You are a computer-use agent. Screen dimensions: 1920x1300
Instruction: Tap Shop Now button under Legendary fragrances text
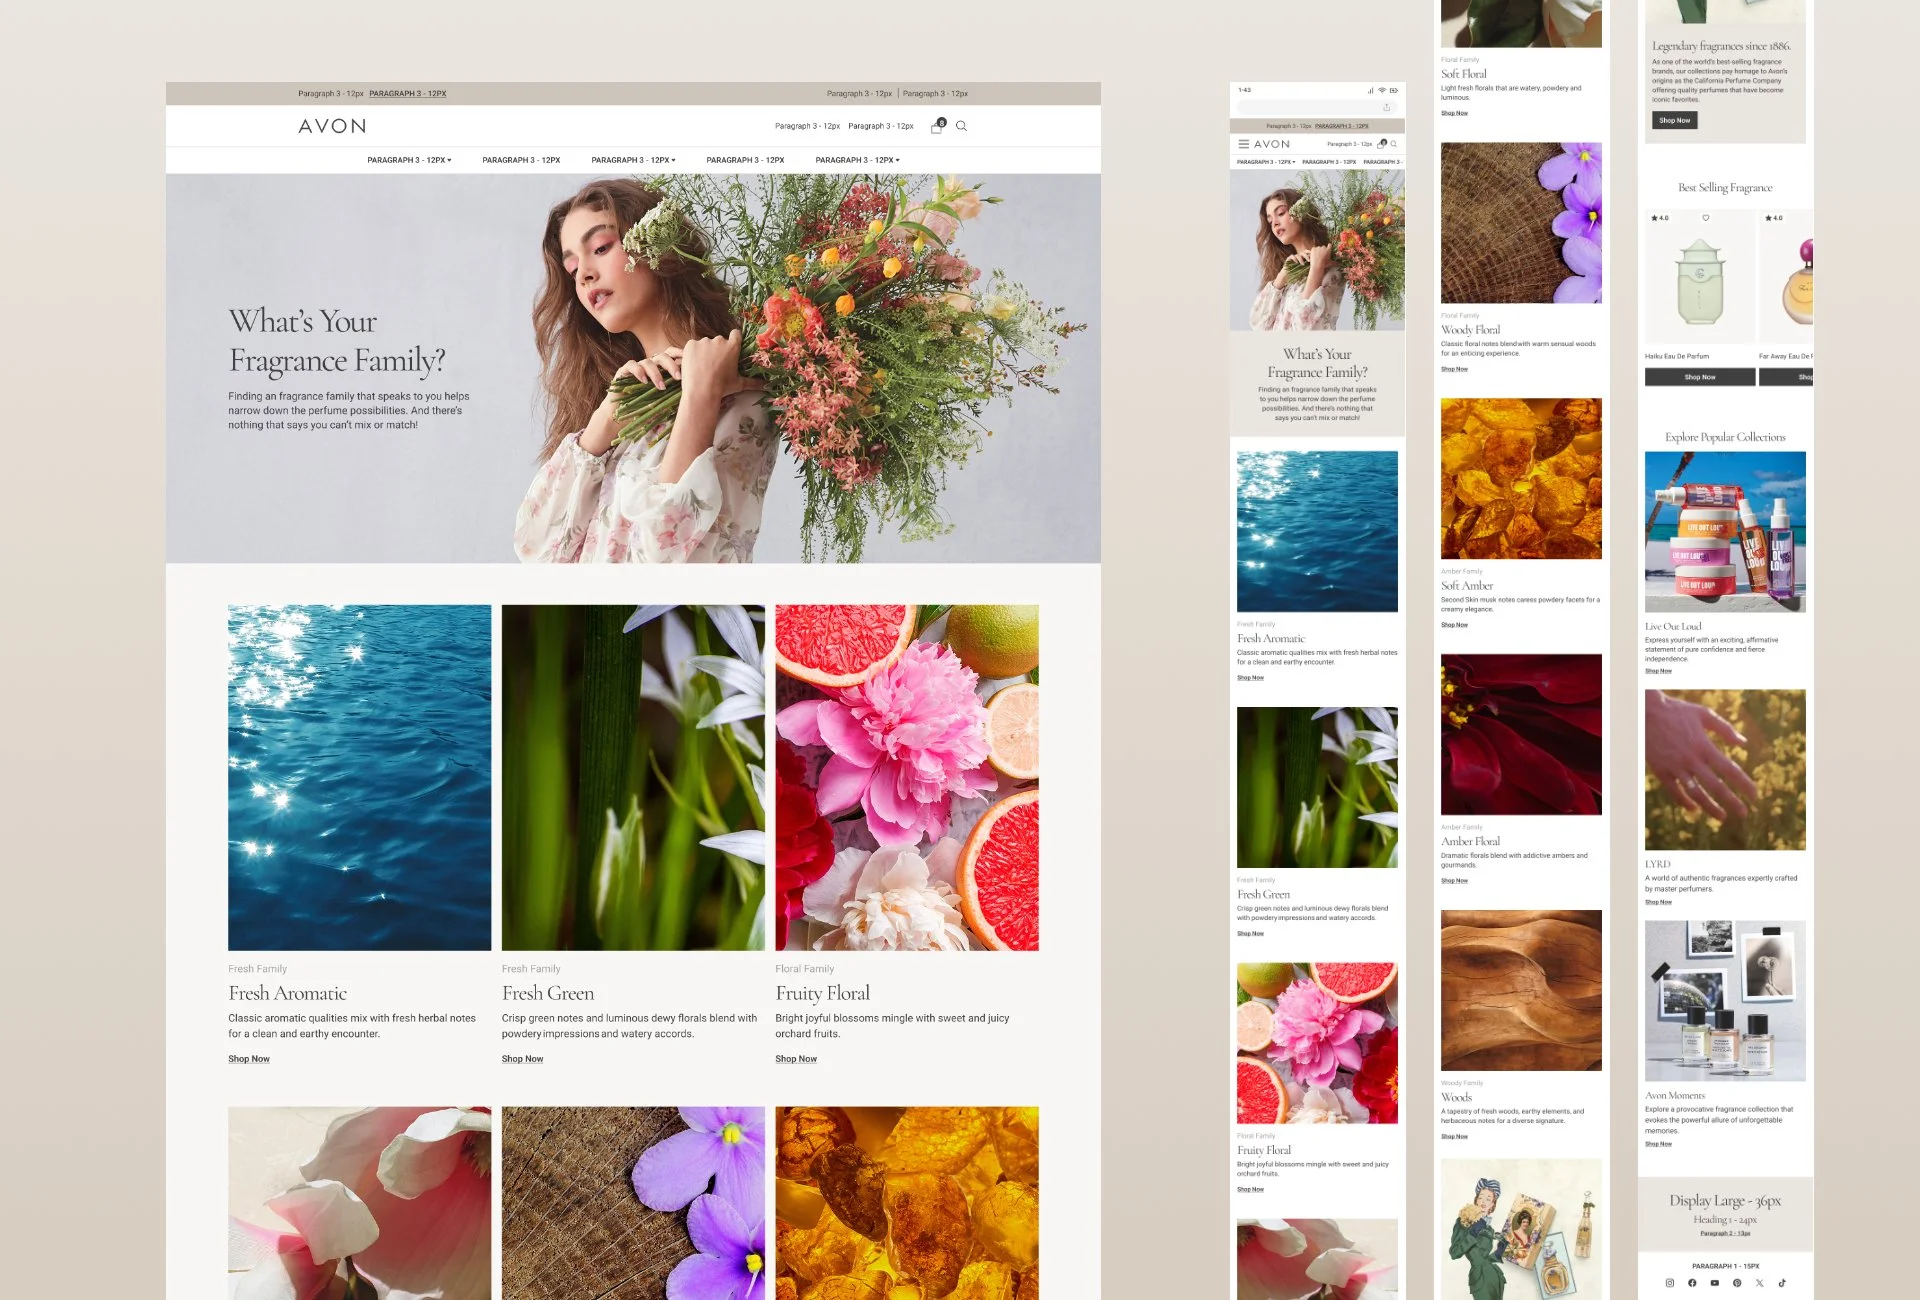point(1675,120)
